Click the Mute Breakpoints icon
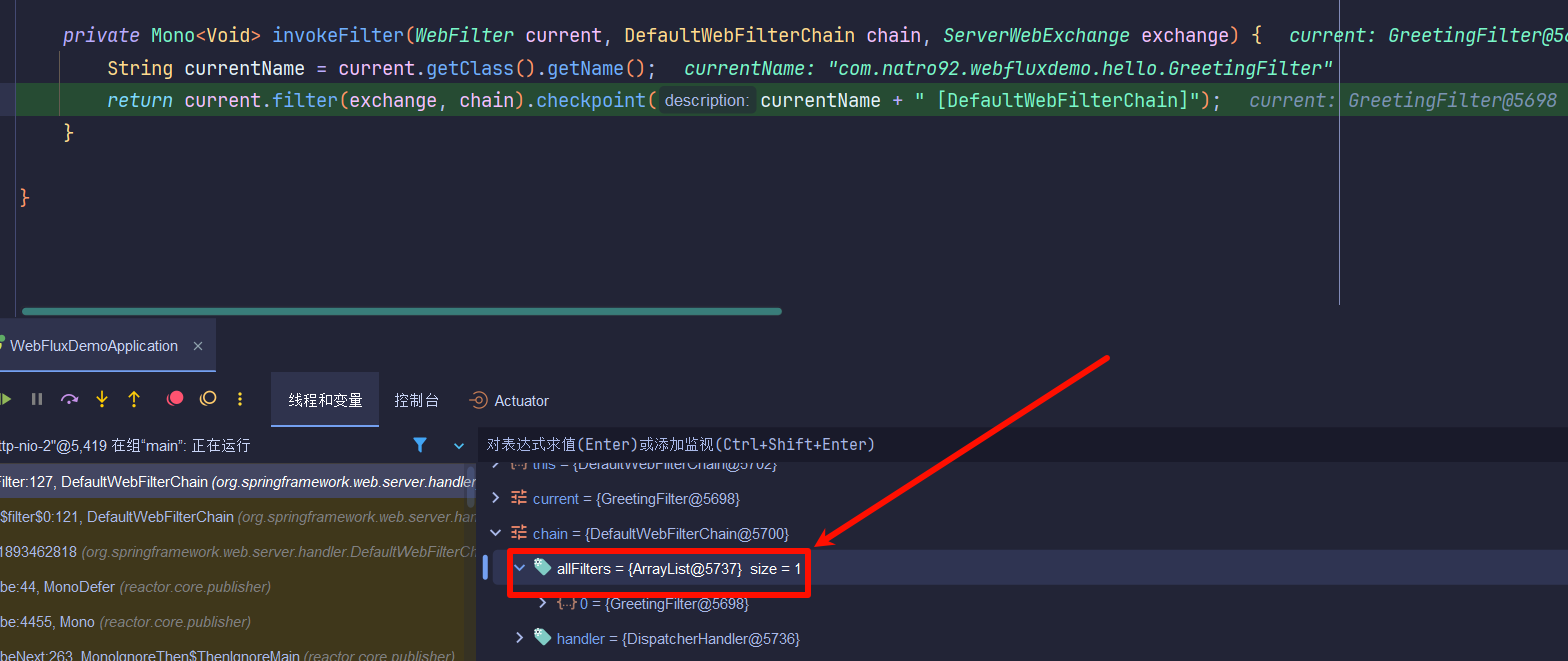This screenshot has height=661, width=1568. 208,398
